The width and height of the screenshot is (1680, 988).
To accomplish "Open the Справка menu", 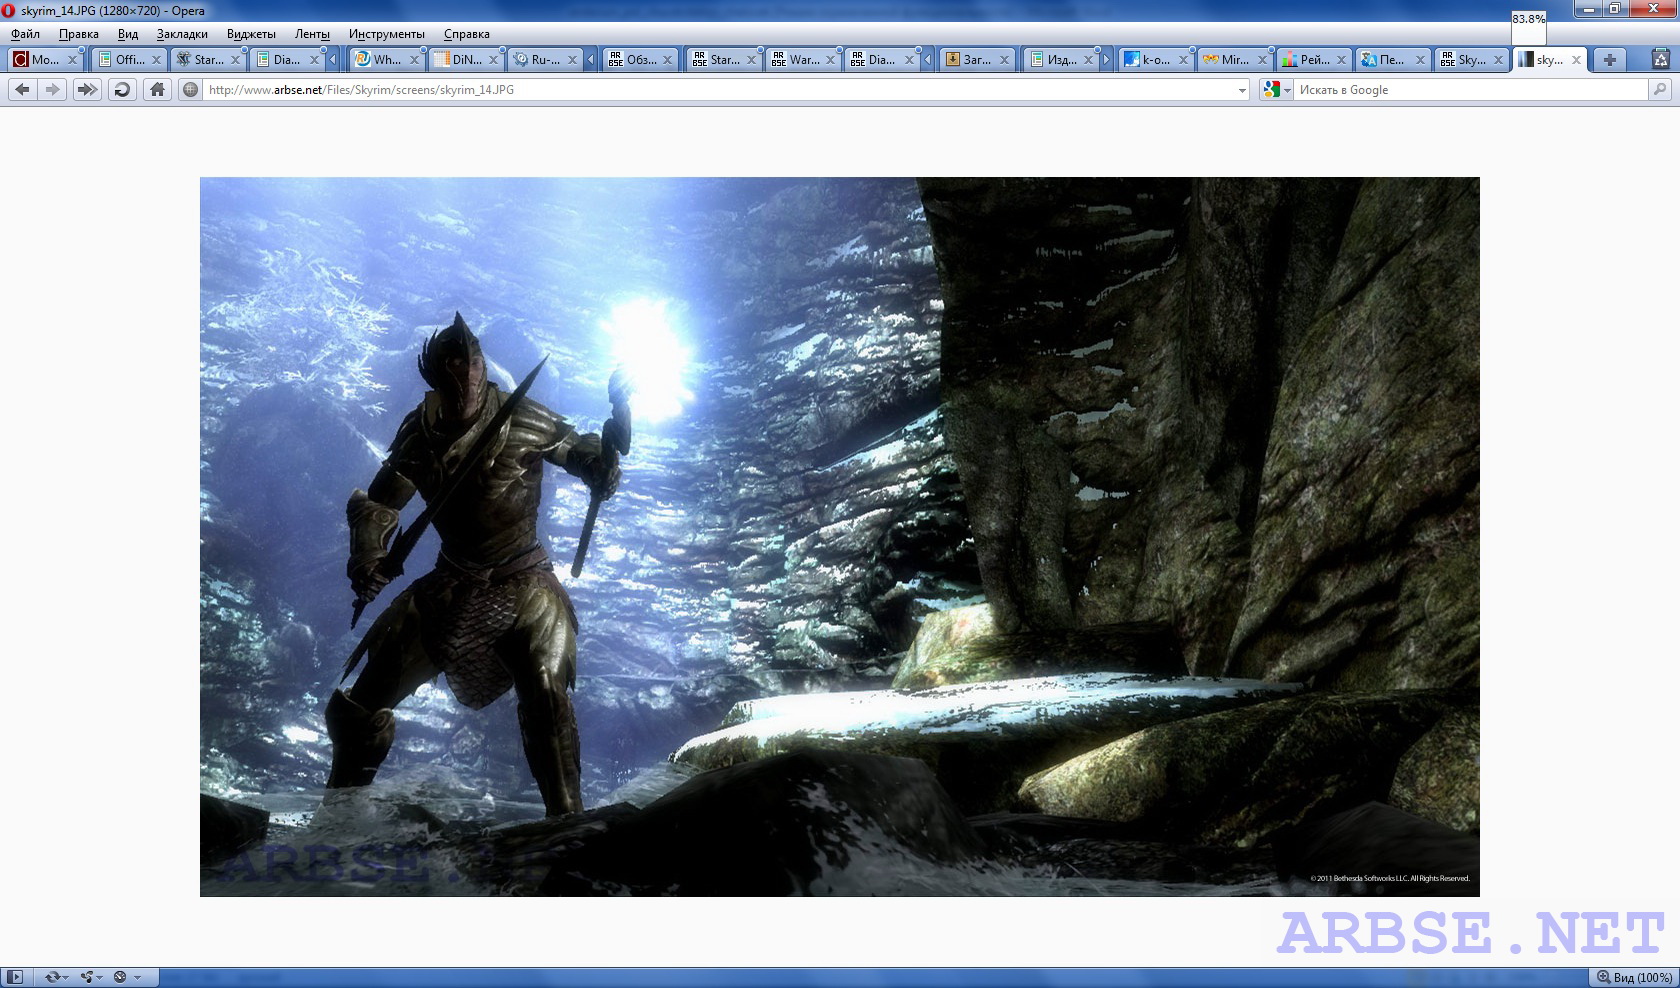I will [467, 34].
